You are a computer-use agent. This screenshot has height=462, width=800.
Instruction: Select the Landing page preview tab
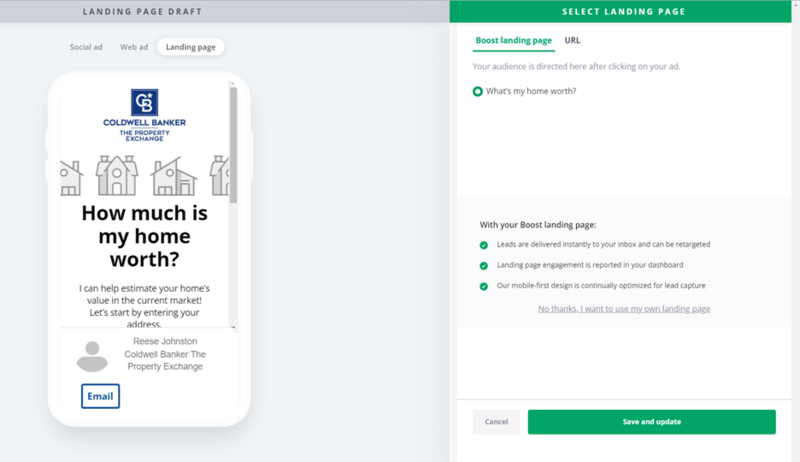pos(191,47)
